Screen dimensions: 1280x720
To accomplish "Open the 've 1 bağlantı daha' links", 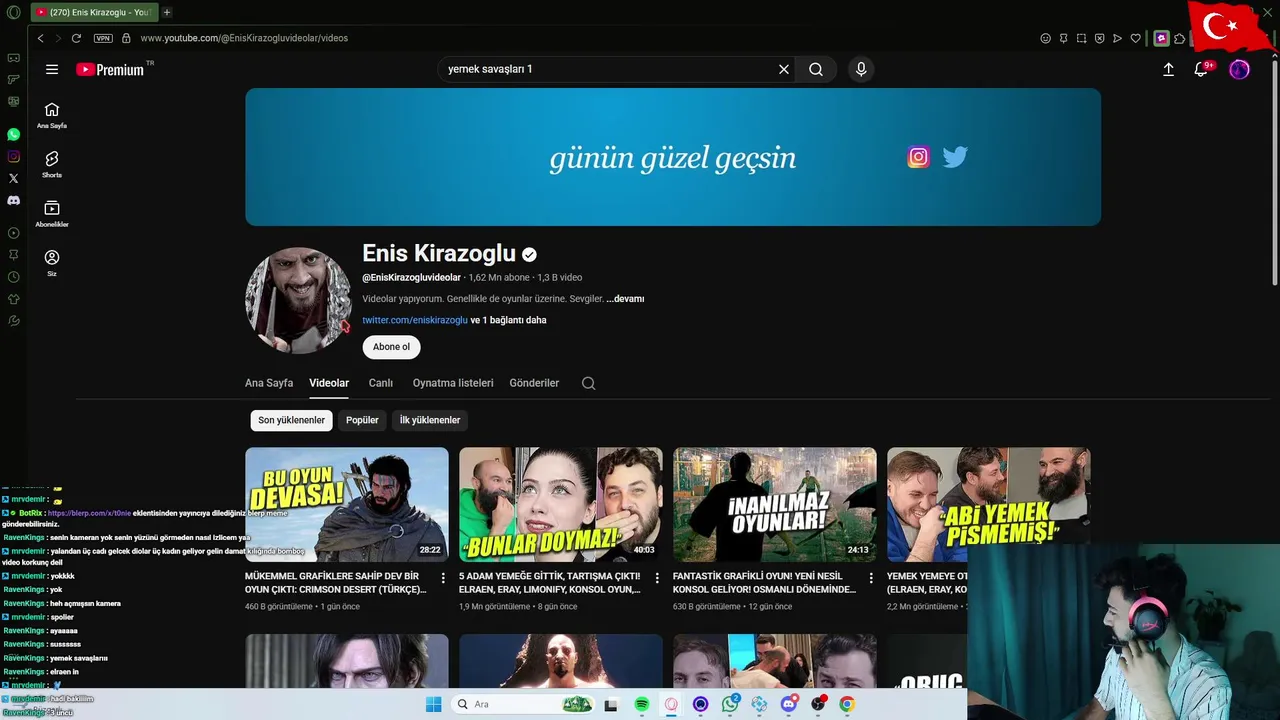I will click(509, 320).
